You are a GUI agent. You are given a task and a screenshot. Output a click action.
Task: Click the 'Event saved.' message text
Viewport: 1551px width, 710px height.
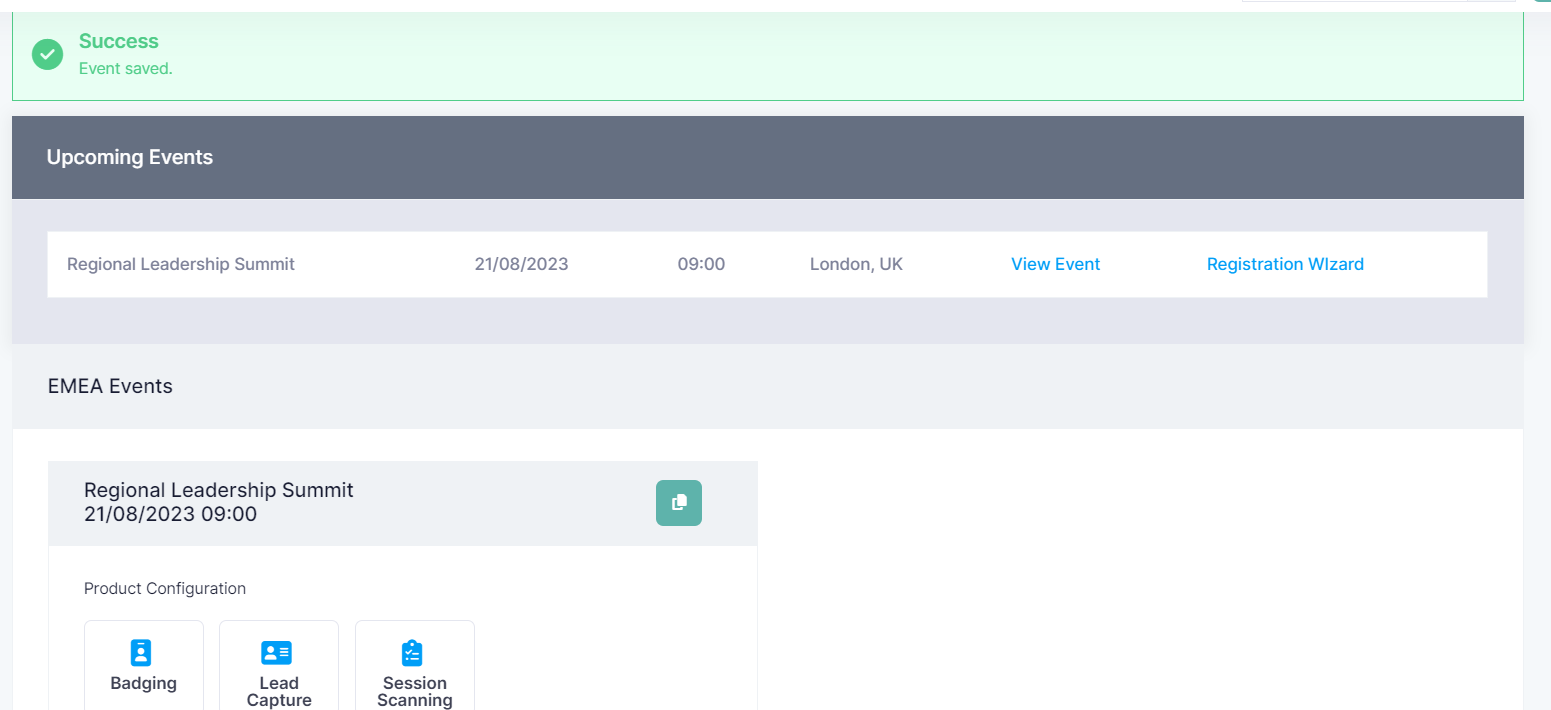126,69
